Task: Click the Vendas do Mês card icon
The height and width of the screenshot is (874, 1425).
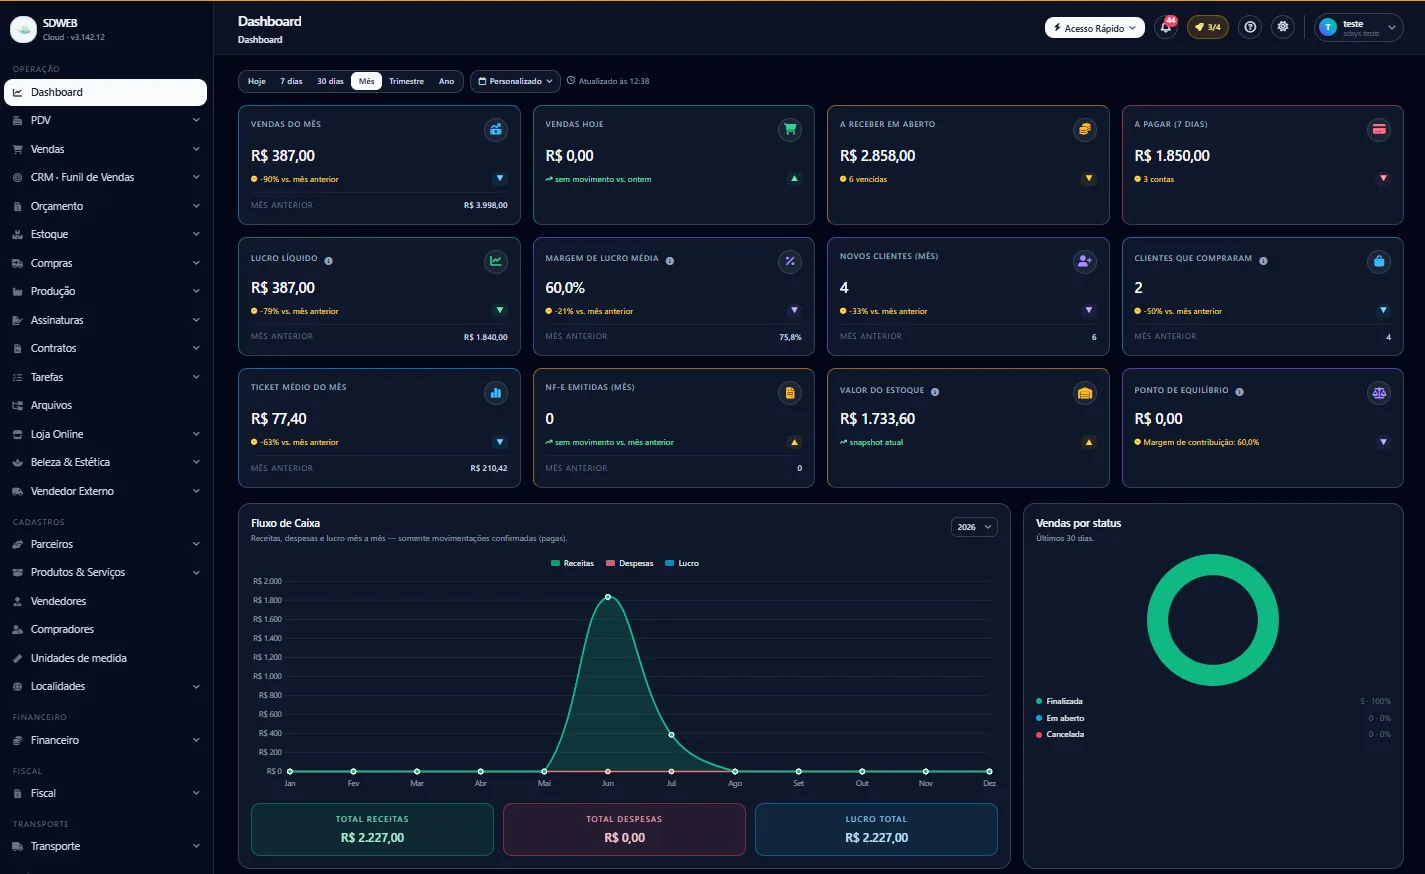Action: 496,129
